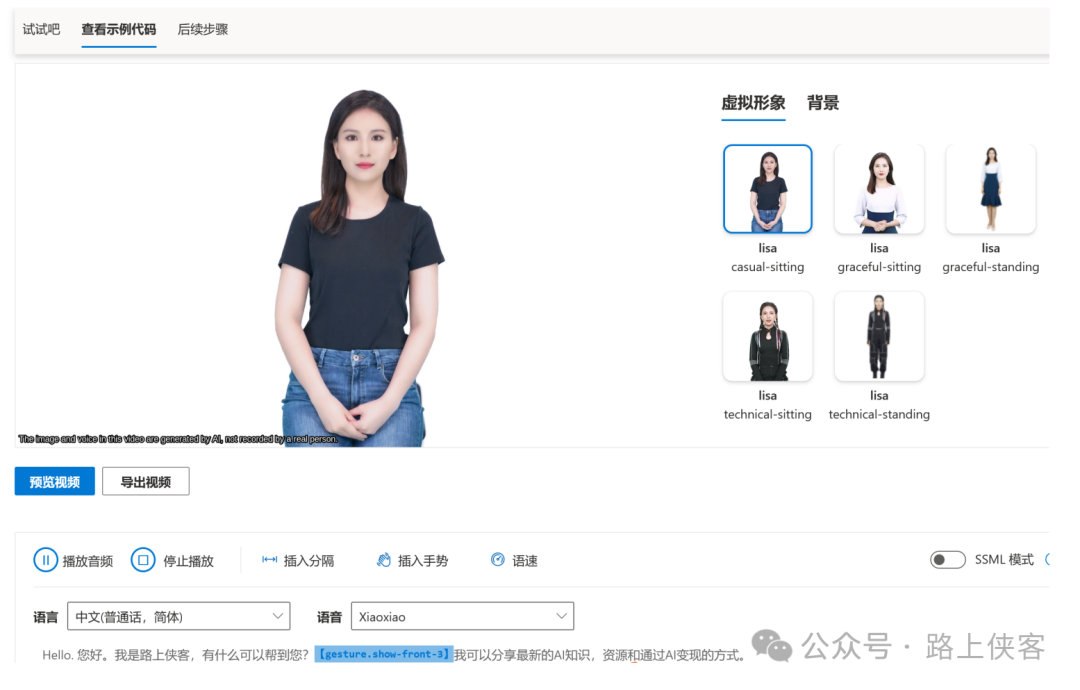The height and width of the screenshot is (690, 1080).
Task: Go to the 后续步骤 tab
Action: point(202,30)
